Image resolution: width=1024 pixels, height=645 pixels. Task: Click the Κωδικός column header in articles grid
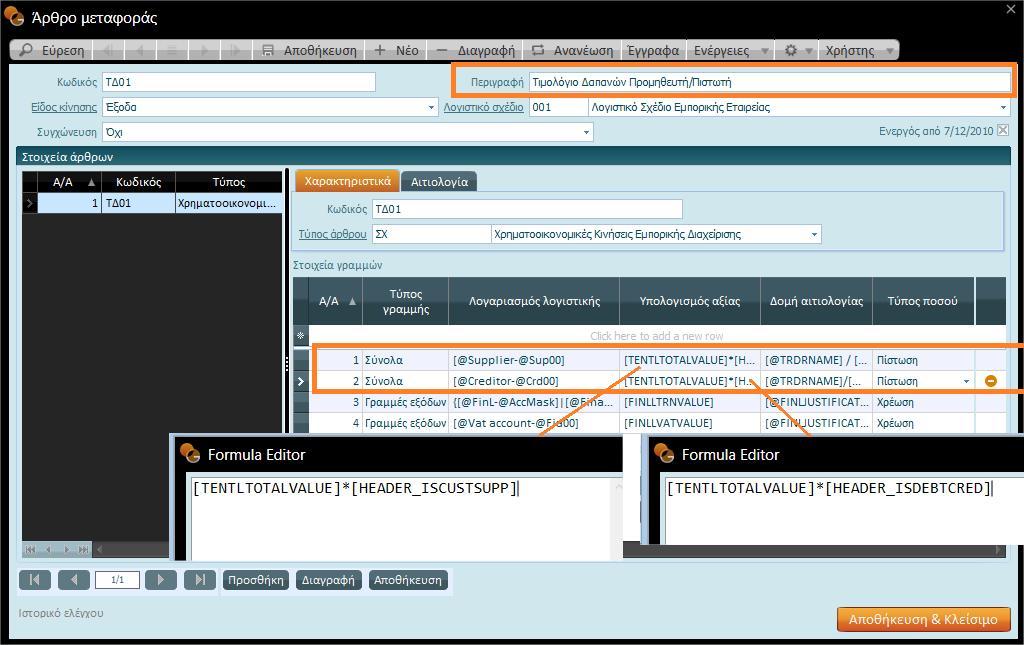point(138,182)
